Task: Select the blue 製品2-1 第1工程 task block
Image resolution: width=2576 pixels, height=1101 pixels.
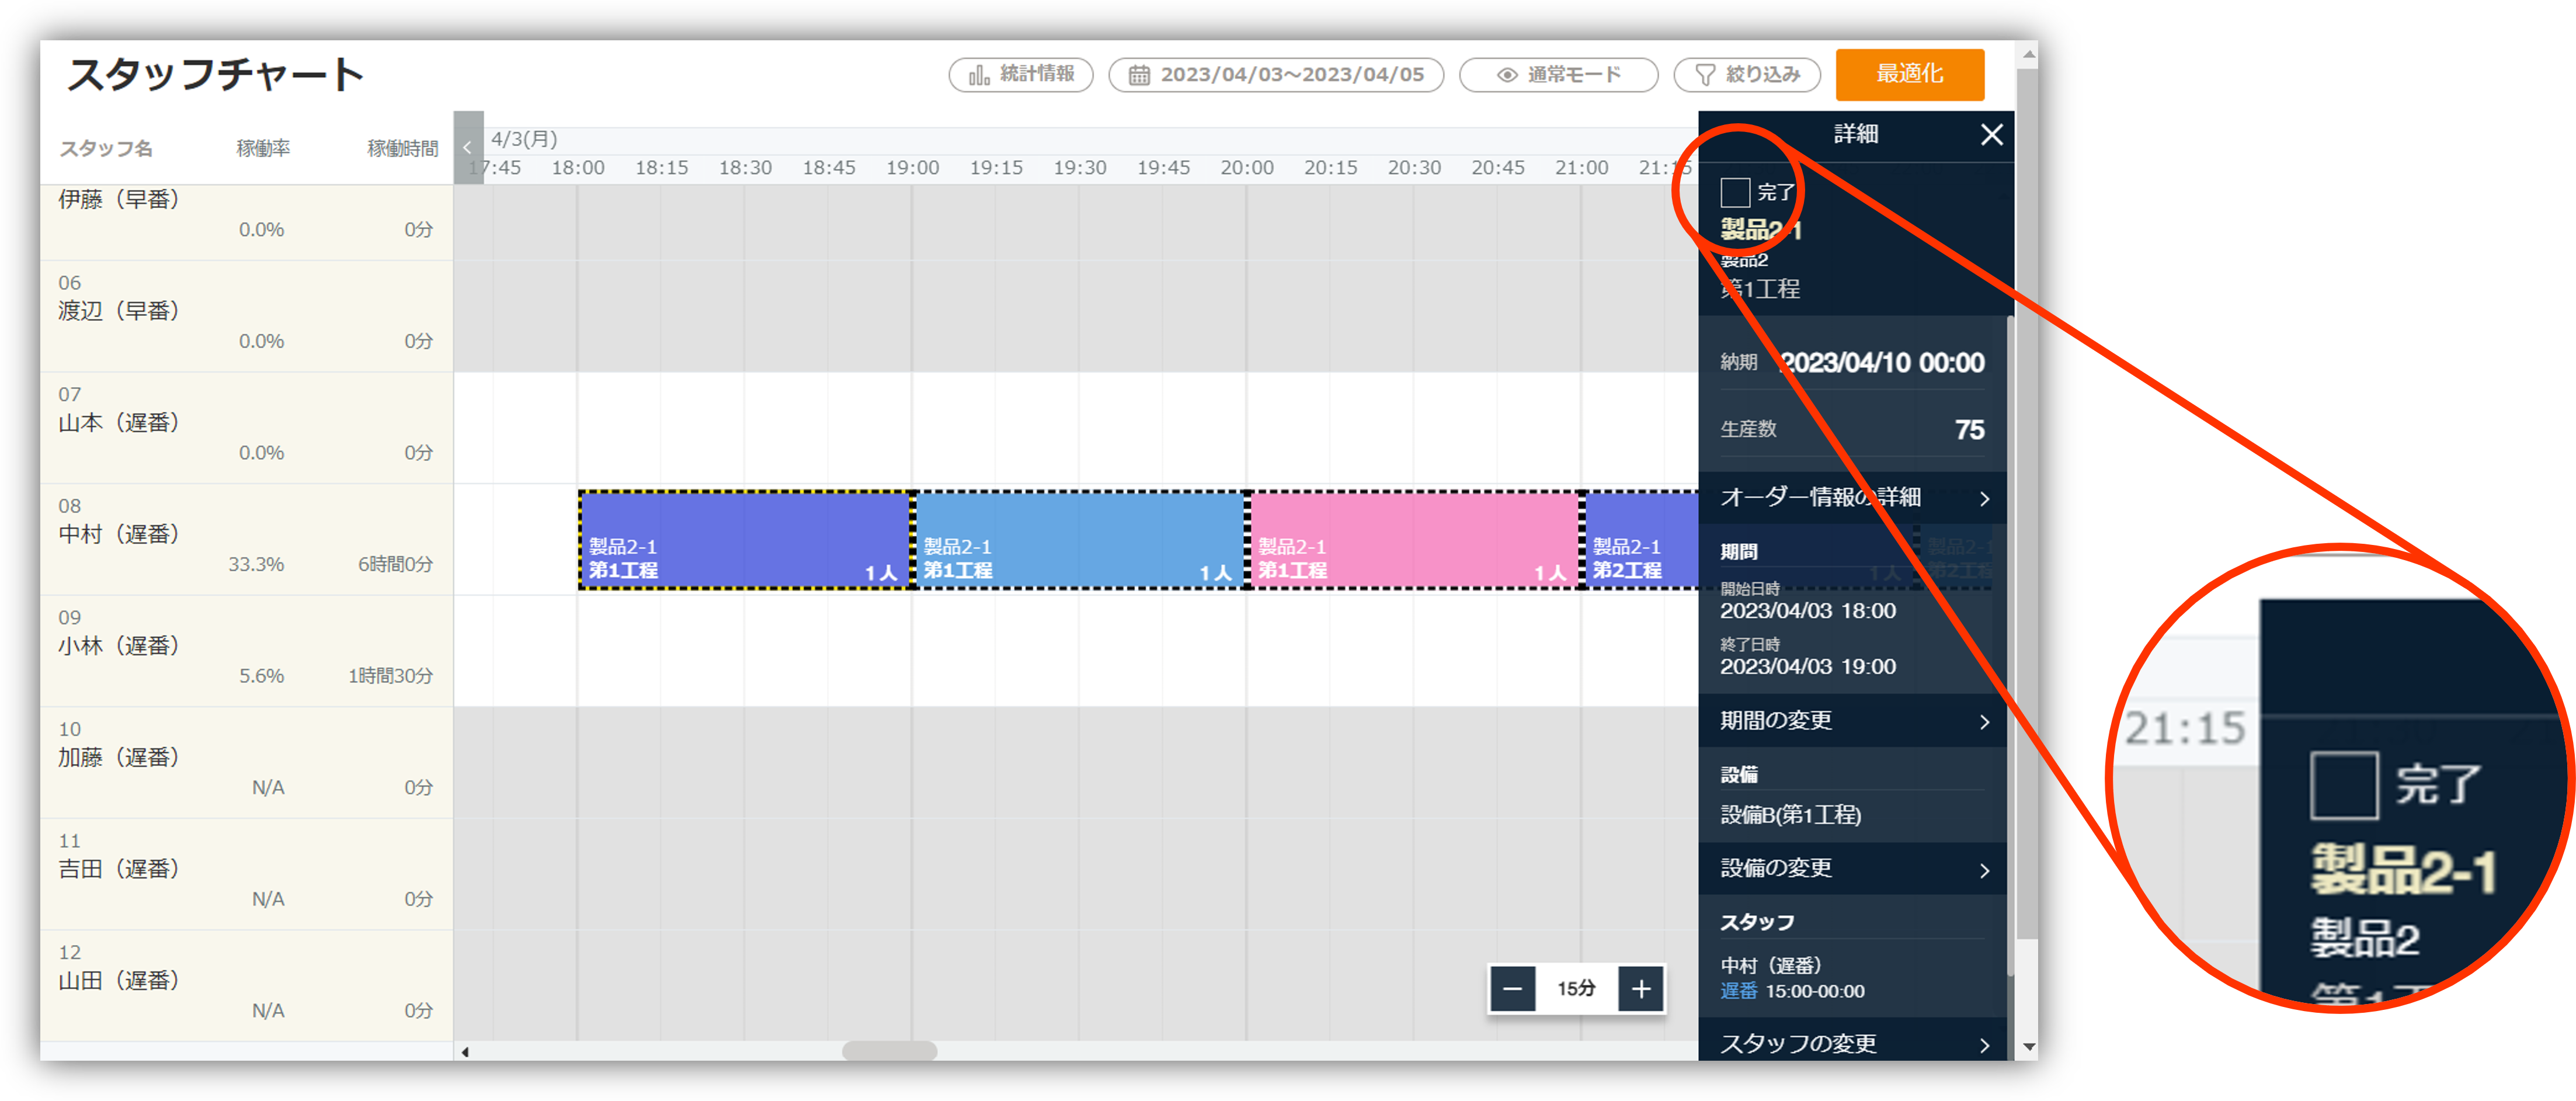Action: [1080, 540]
